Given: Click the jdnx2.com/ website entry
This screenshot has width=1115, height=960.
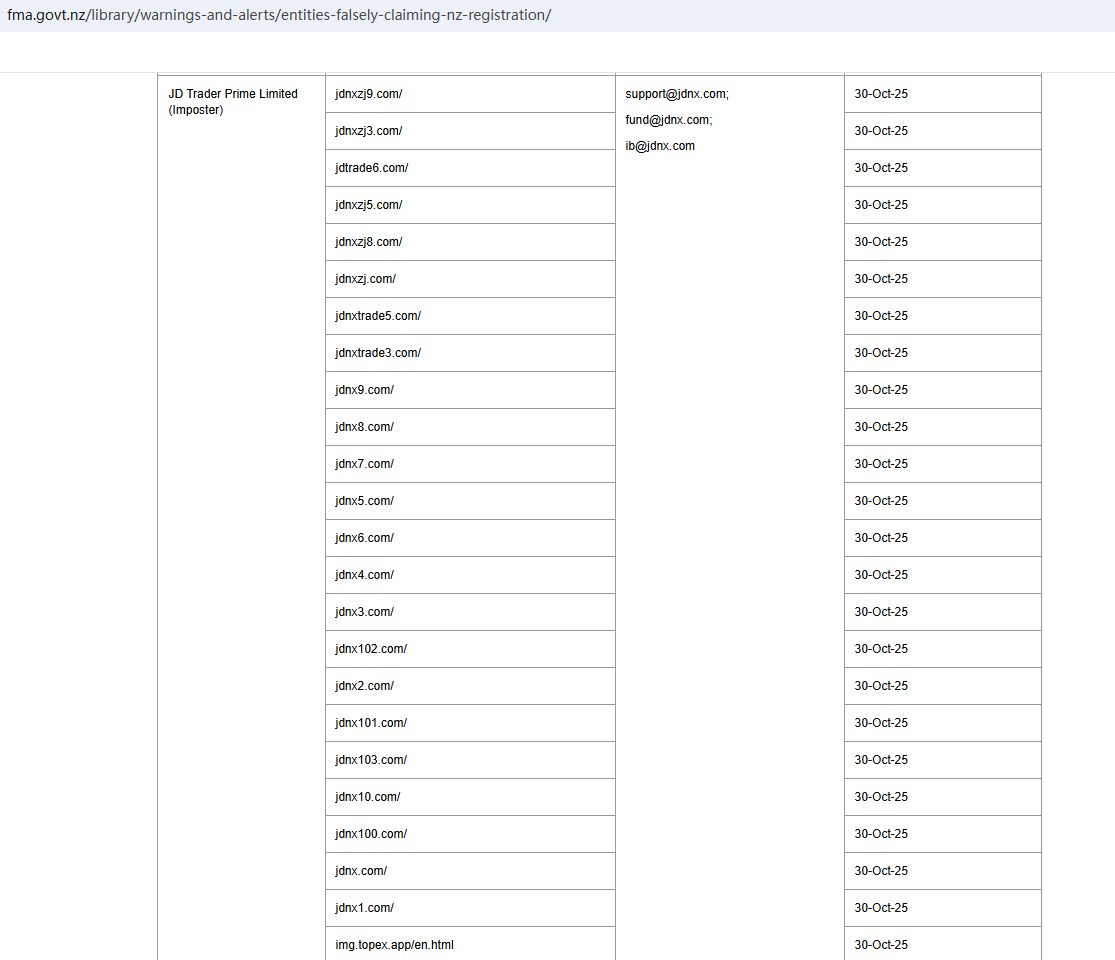Looking at the screenshot, I should [x=364, y=686].
